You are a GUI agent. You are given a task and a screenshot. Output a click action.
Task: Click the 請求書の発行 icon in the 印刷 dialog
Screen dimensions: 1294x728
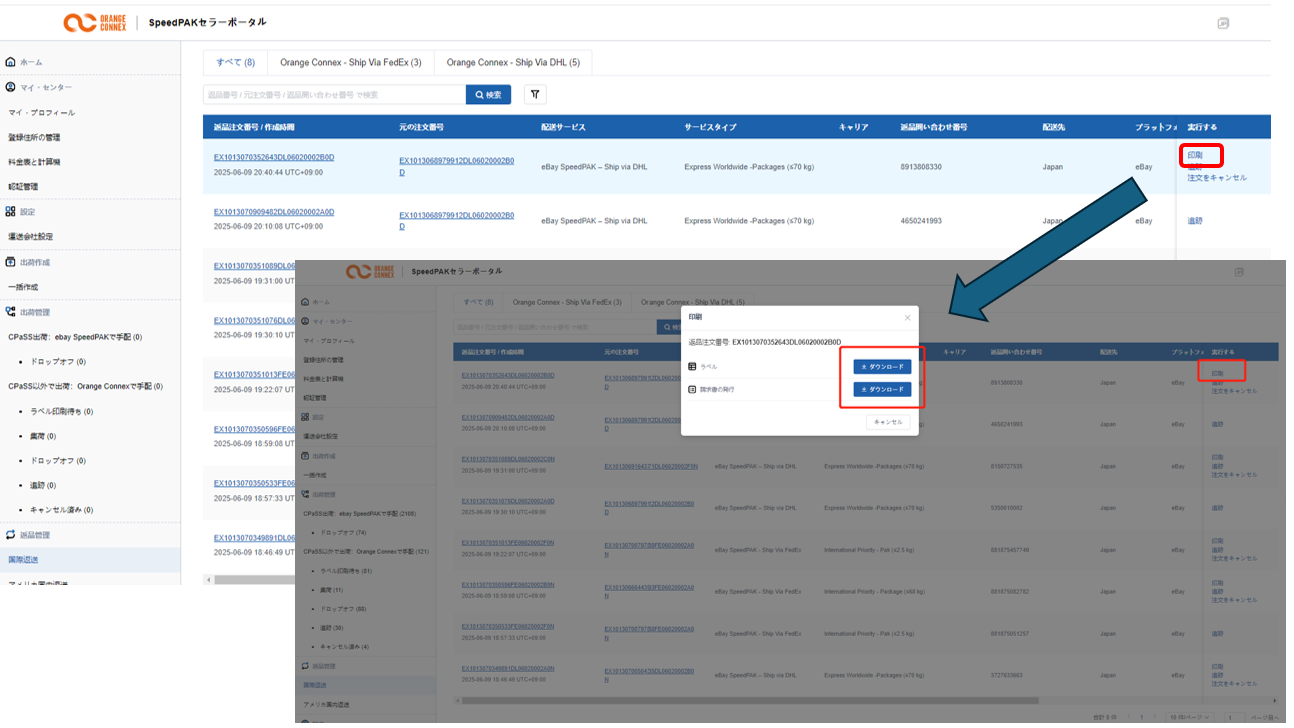click(692, 389)
